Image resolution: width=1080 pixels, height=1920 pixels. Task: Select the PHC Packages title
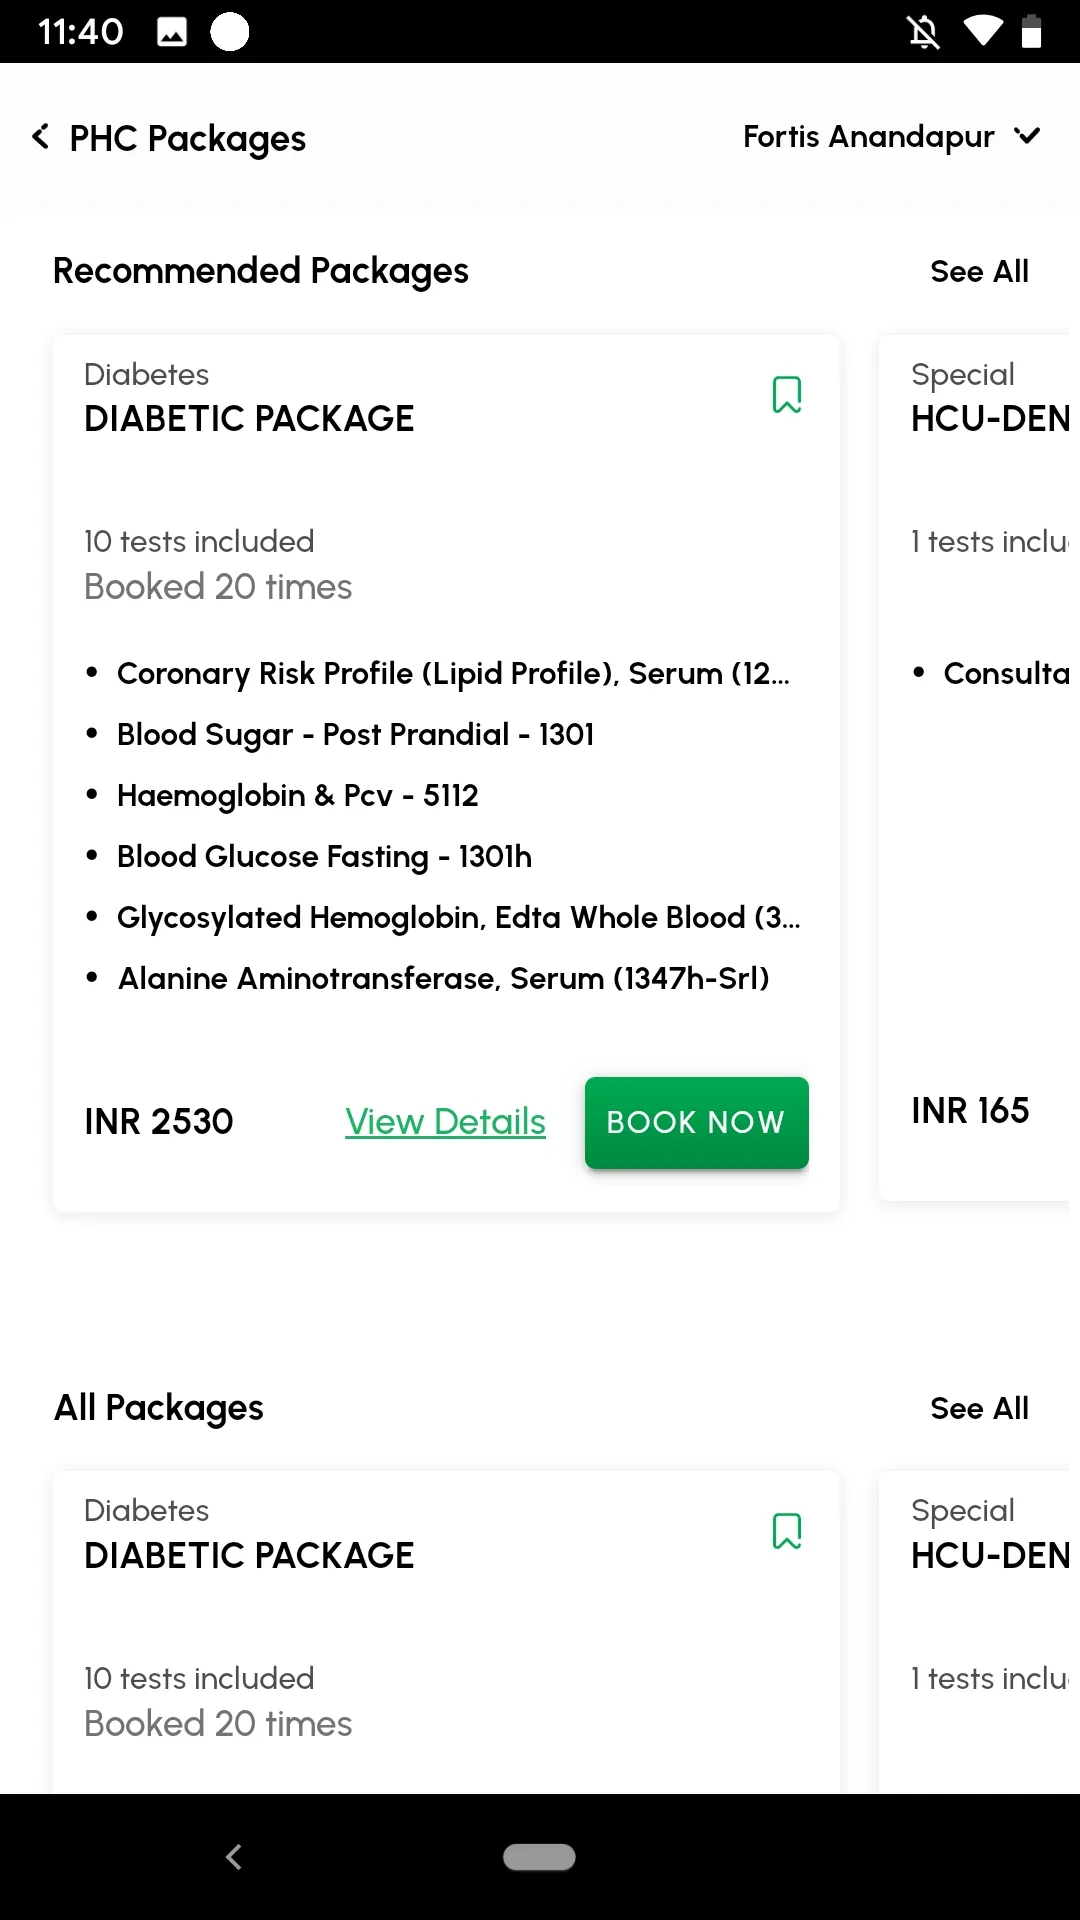click(x=188, y=138)
